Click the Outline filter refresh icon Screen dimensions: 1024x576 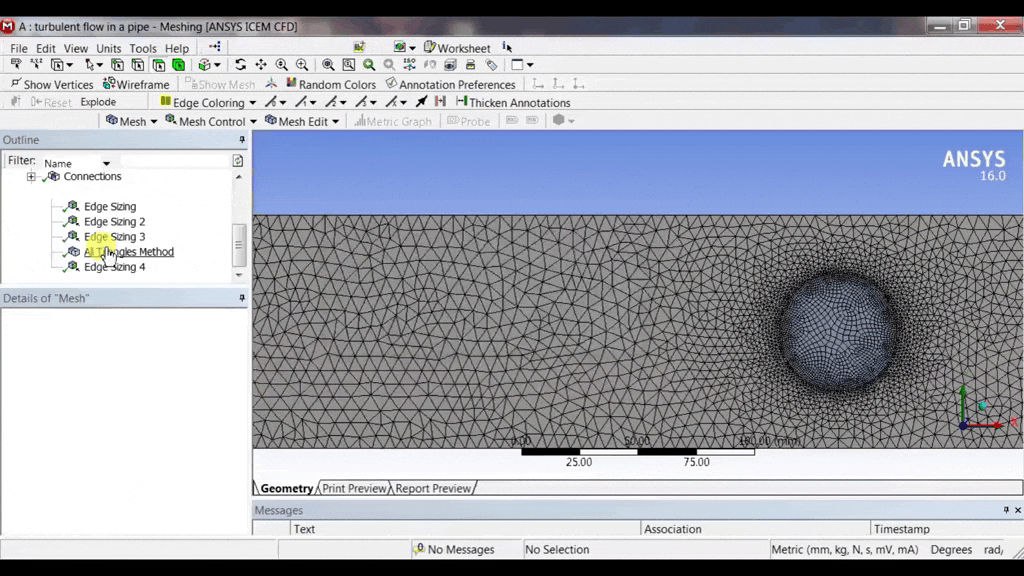point(237,161)
